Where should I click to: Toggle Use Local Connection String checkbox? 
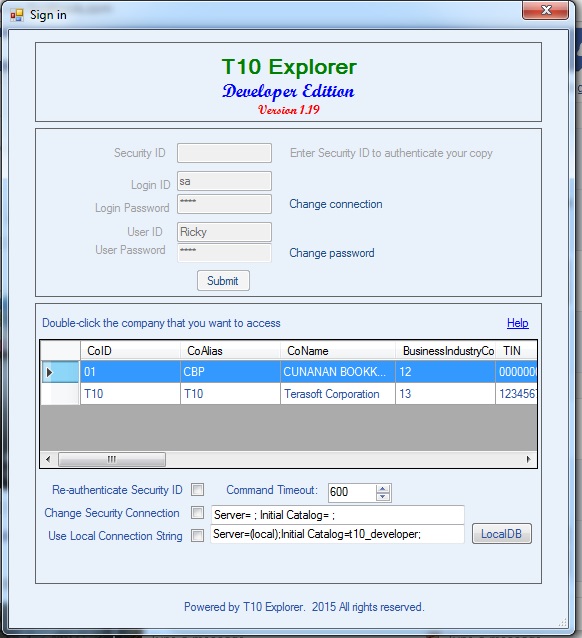coord(197,535)
